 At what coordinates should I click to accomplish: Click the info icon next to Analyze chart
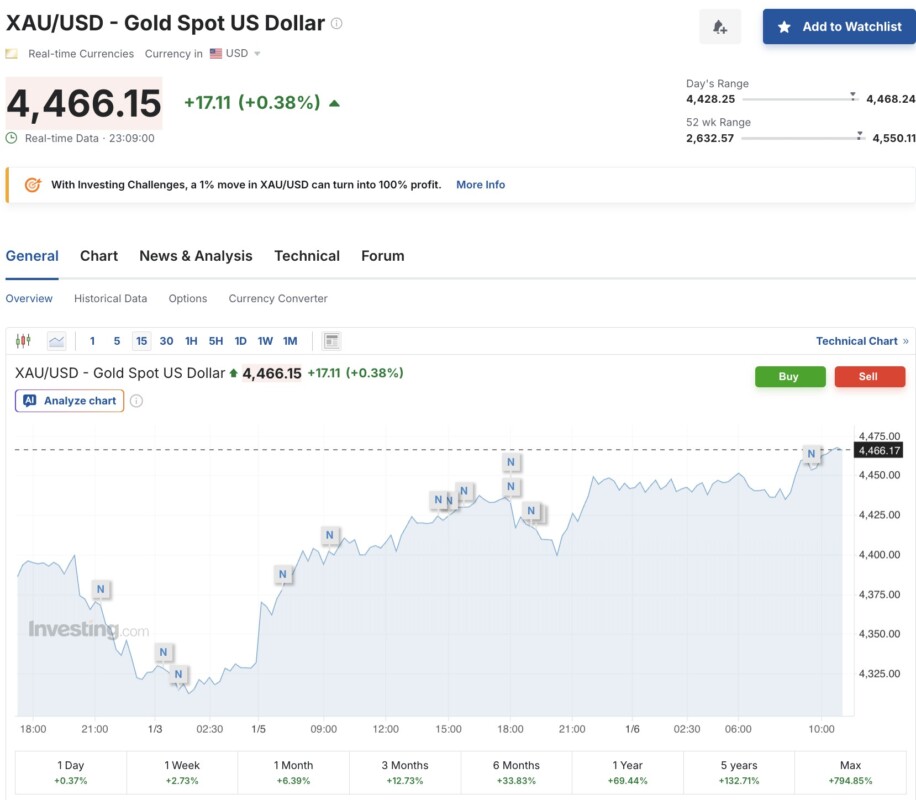pyautogui.click(x=136, y=400)
